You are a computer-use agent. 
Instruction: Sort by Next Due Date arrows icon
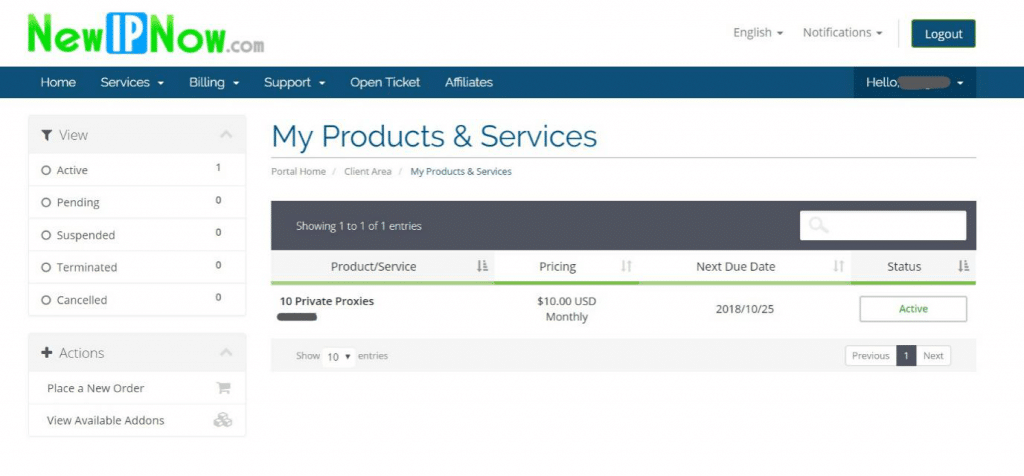[839, 266]
